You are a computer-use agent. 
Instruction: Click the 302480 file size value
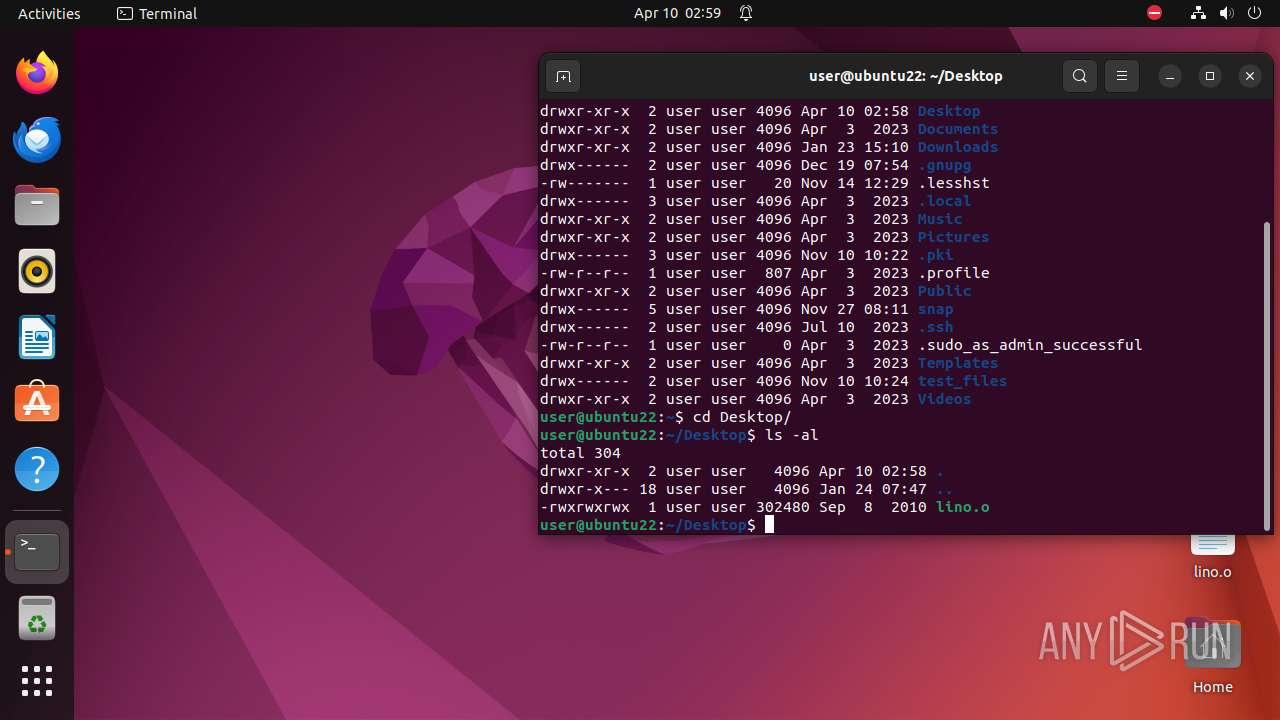tap(783, 507)
